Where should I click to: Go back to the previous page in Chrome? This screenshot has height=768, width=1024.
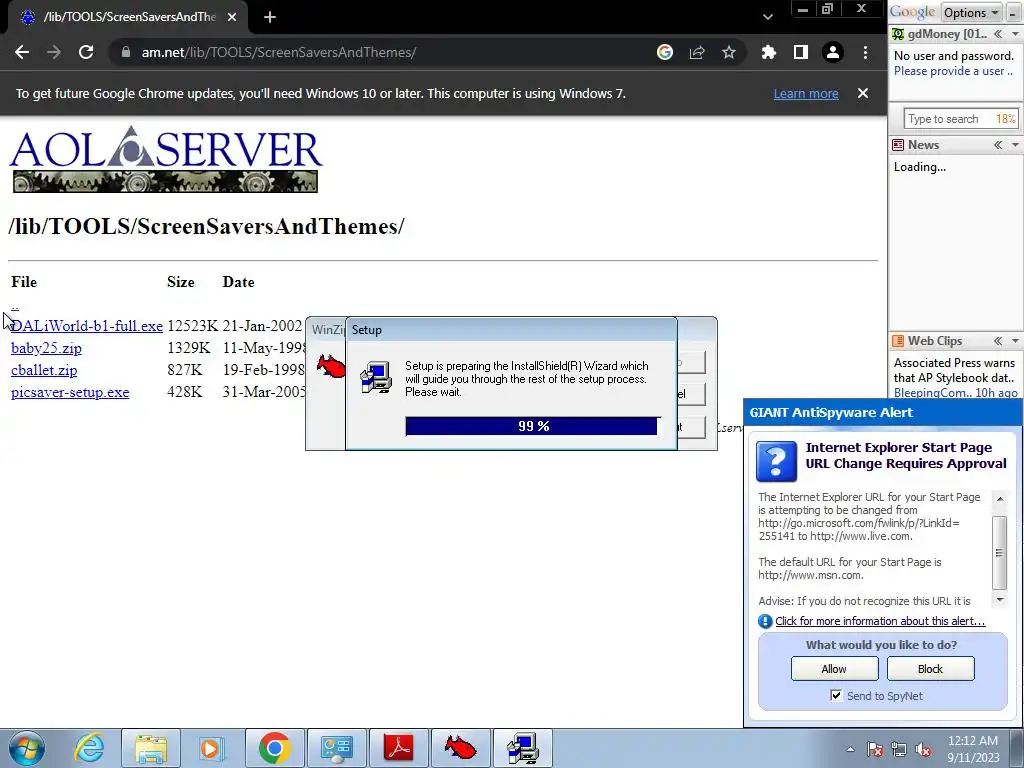[22, 52]
